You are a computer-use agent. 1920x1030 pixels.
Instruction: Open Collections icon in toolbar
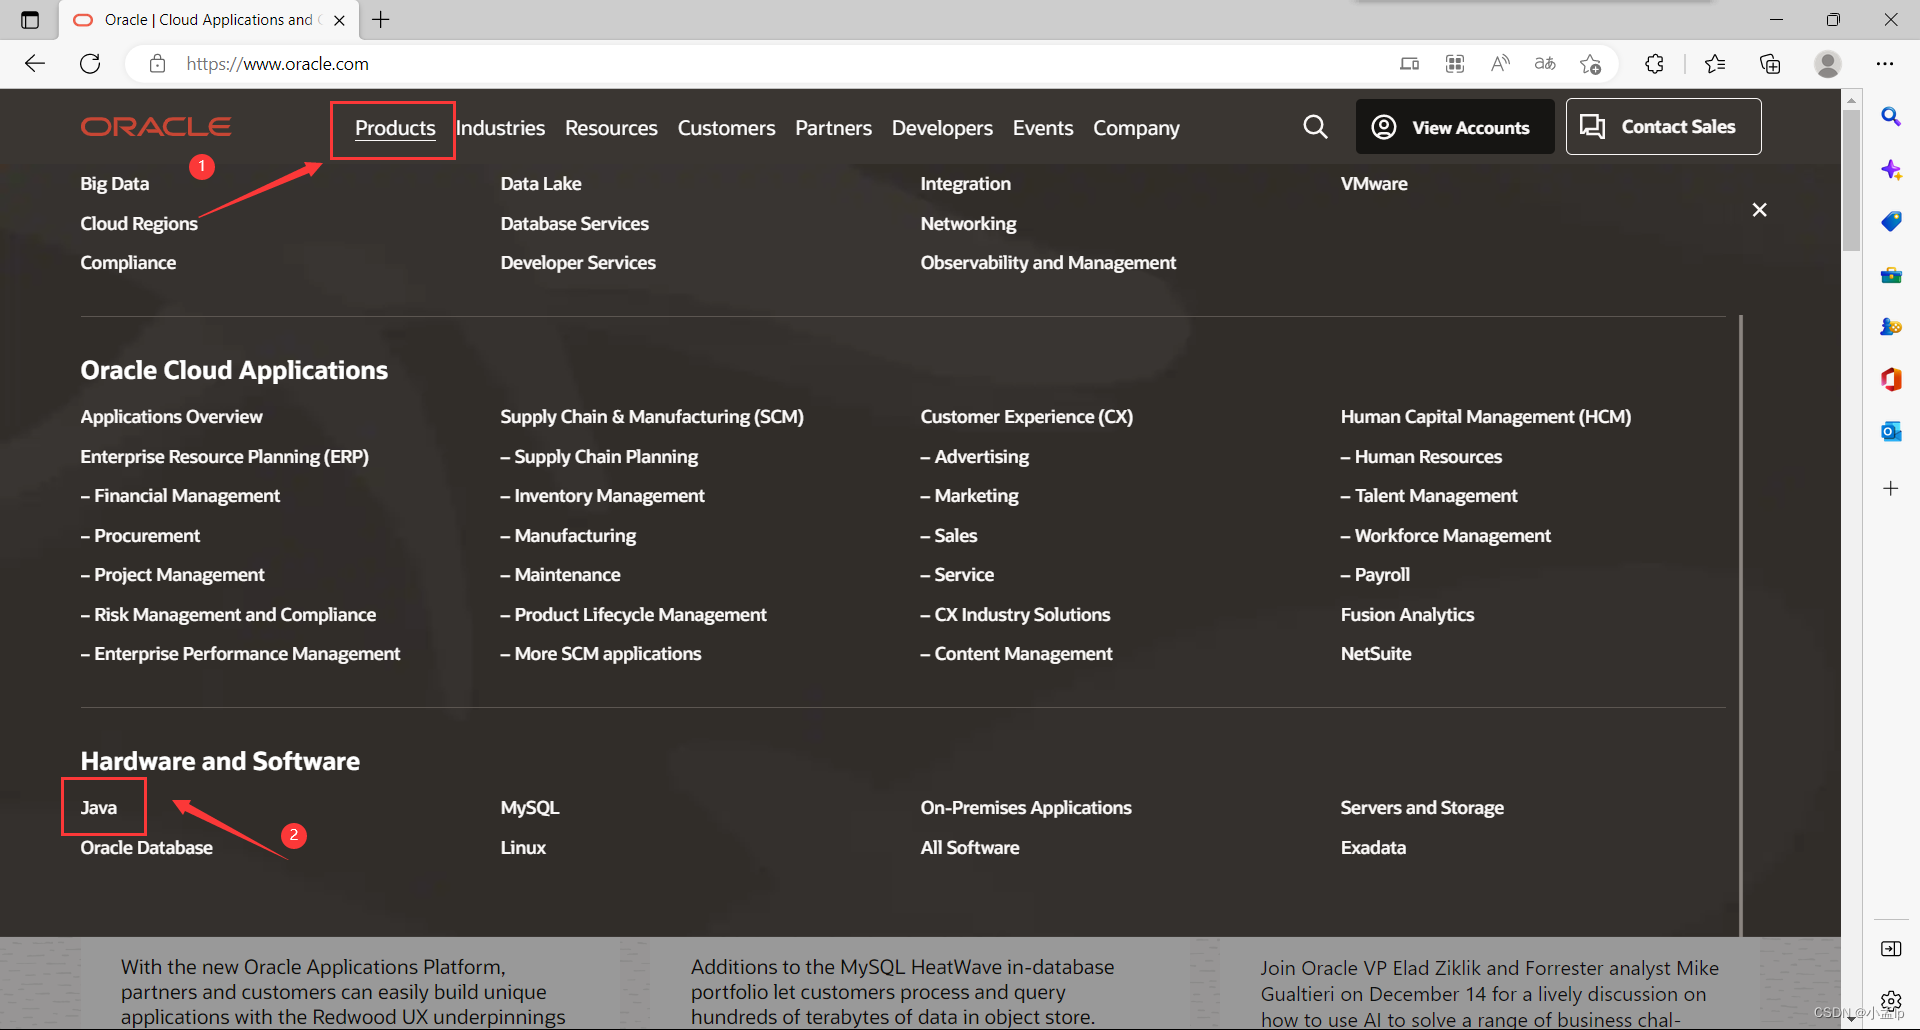(x=1770, y=64)
